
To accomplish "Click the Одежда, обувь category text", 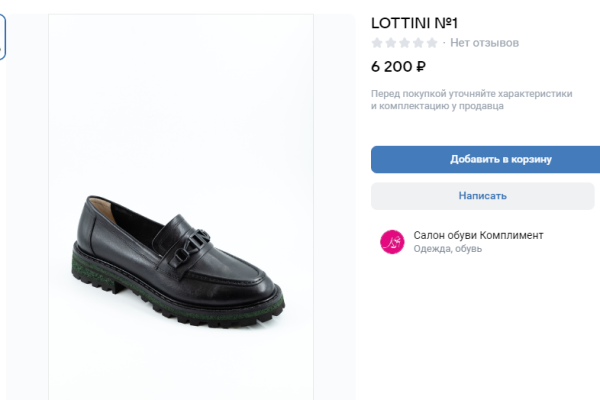I will pyautogui.click(x=447, y=249).
